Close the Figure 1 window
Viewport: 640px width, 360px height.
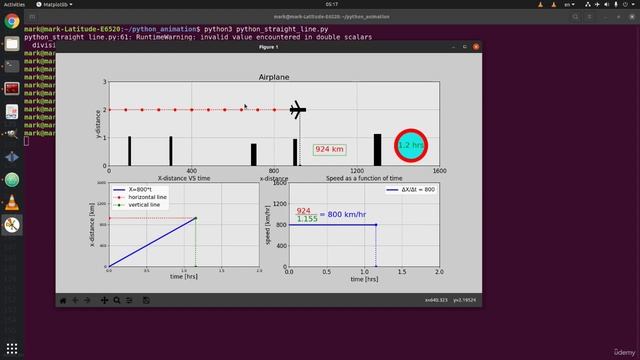click(x=476, y=47)
